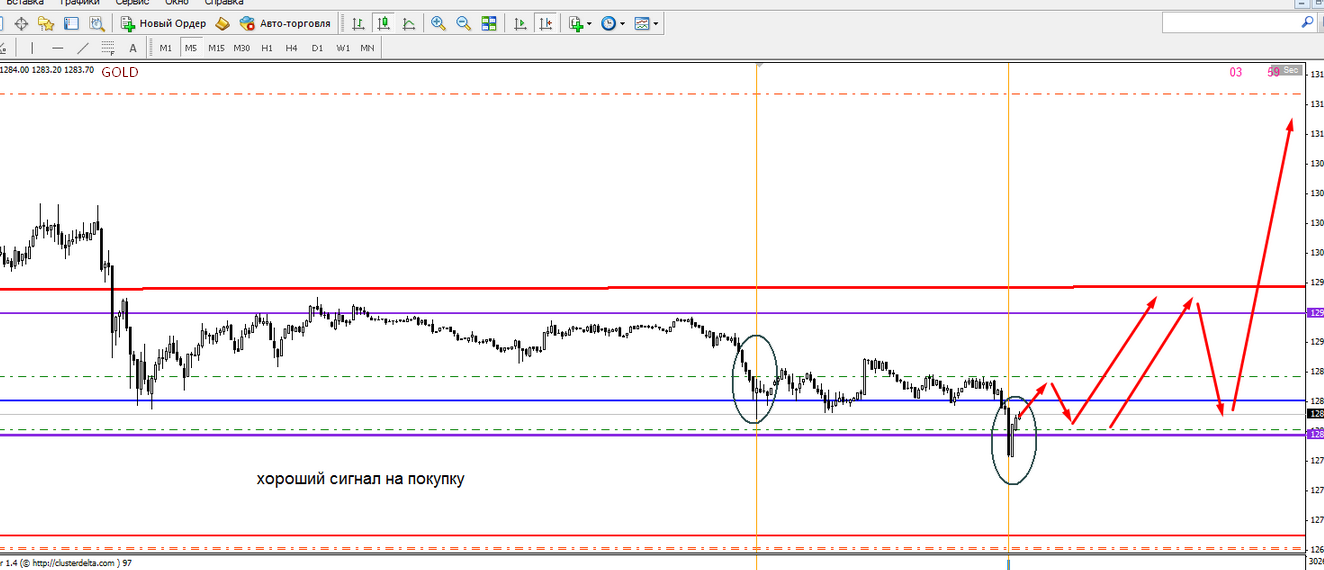Click the Новый Ордер button

click(x=164, y=23)
